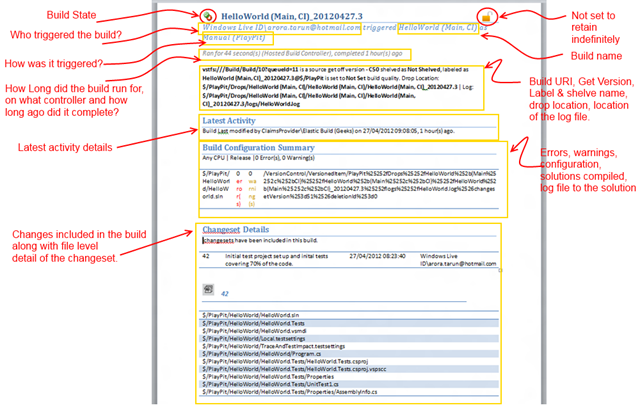Select the Local.testsettings file row
This screenshot has height=405, width=640.
tap(349, 338)
